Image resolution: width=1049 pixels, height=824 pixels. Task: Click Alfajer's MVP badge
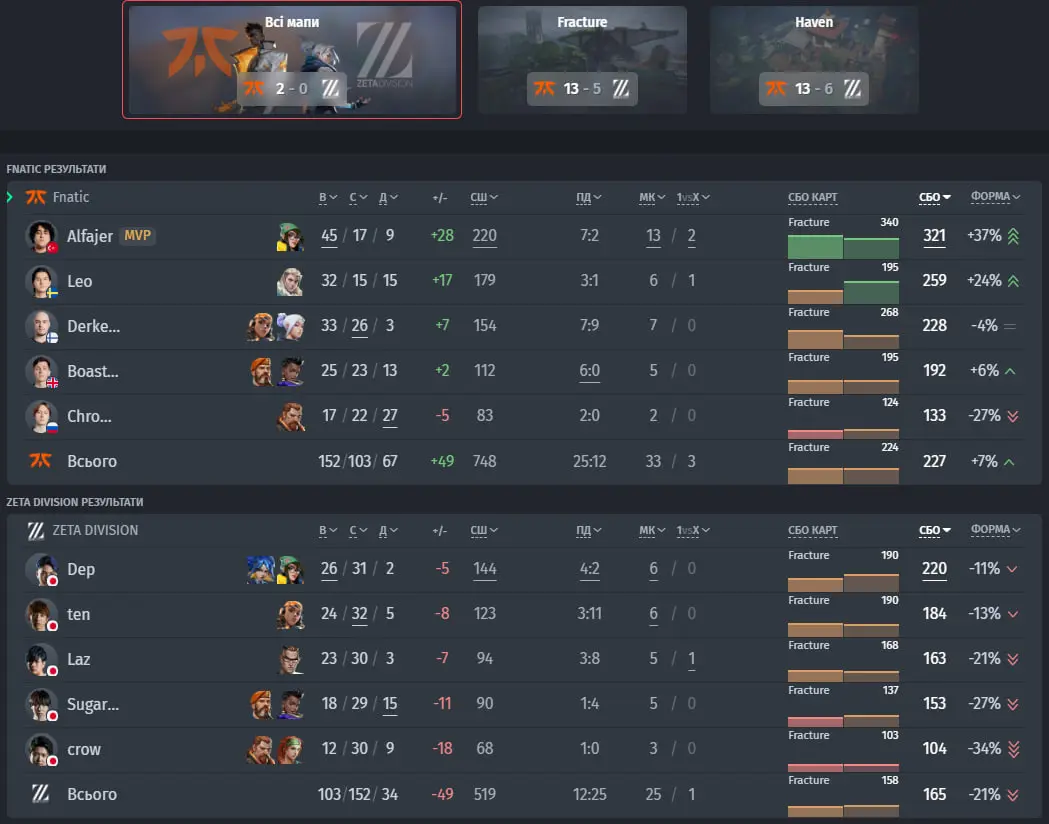[x=137, y=235]
